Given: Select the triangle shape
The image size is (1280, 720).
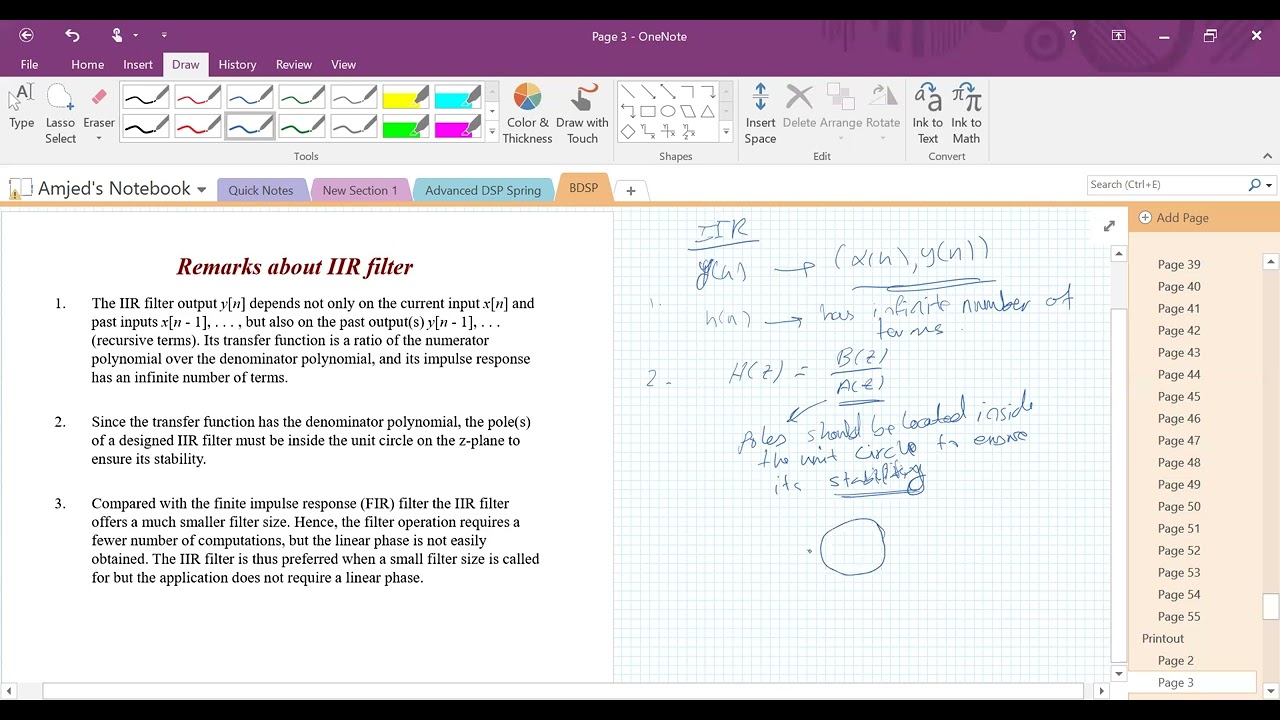Looking at the screenshot, I should [x=708, y=111].
